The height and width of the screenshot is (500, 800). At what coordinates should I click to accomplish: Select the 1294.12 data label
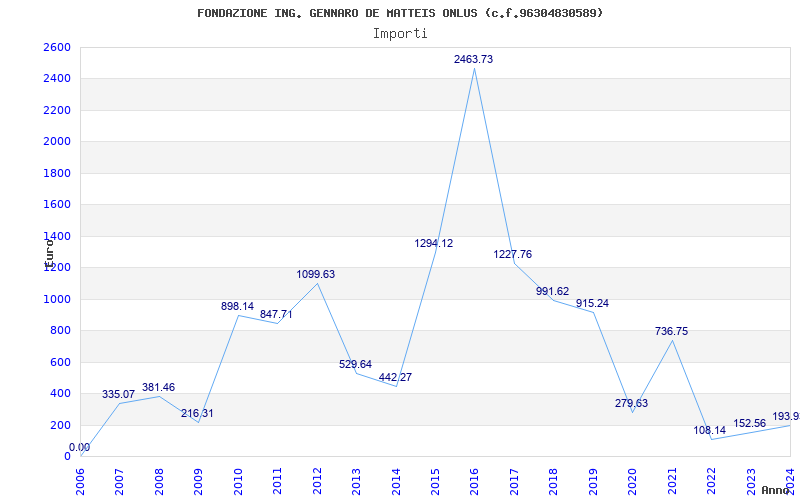point(434,243)
